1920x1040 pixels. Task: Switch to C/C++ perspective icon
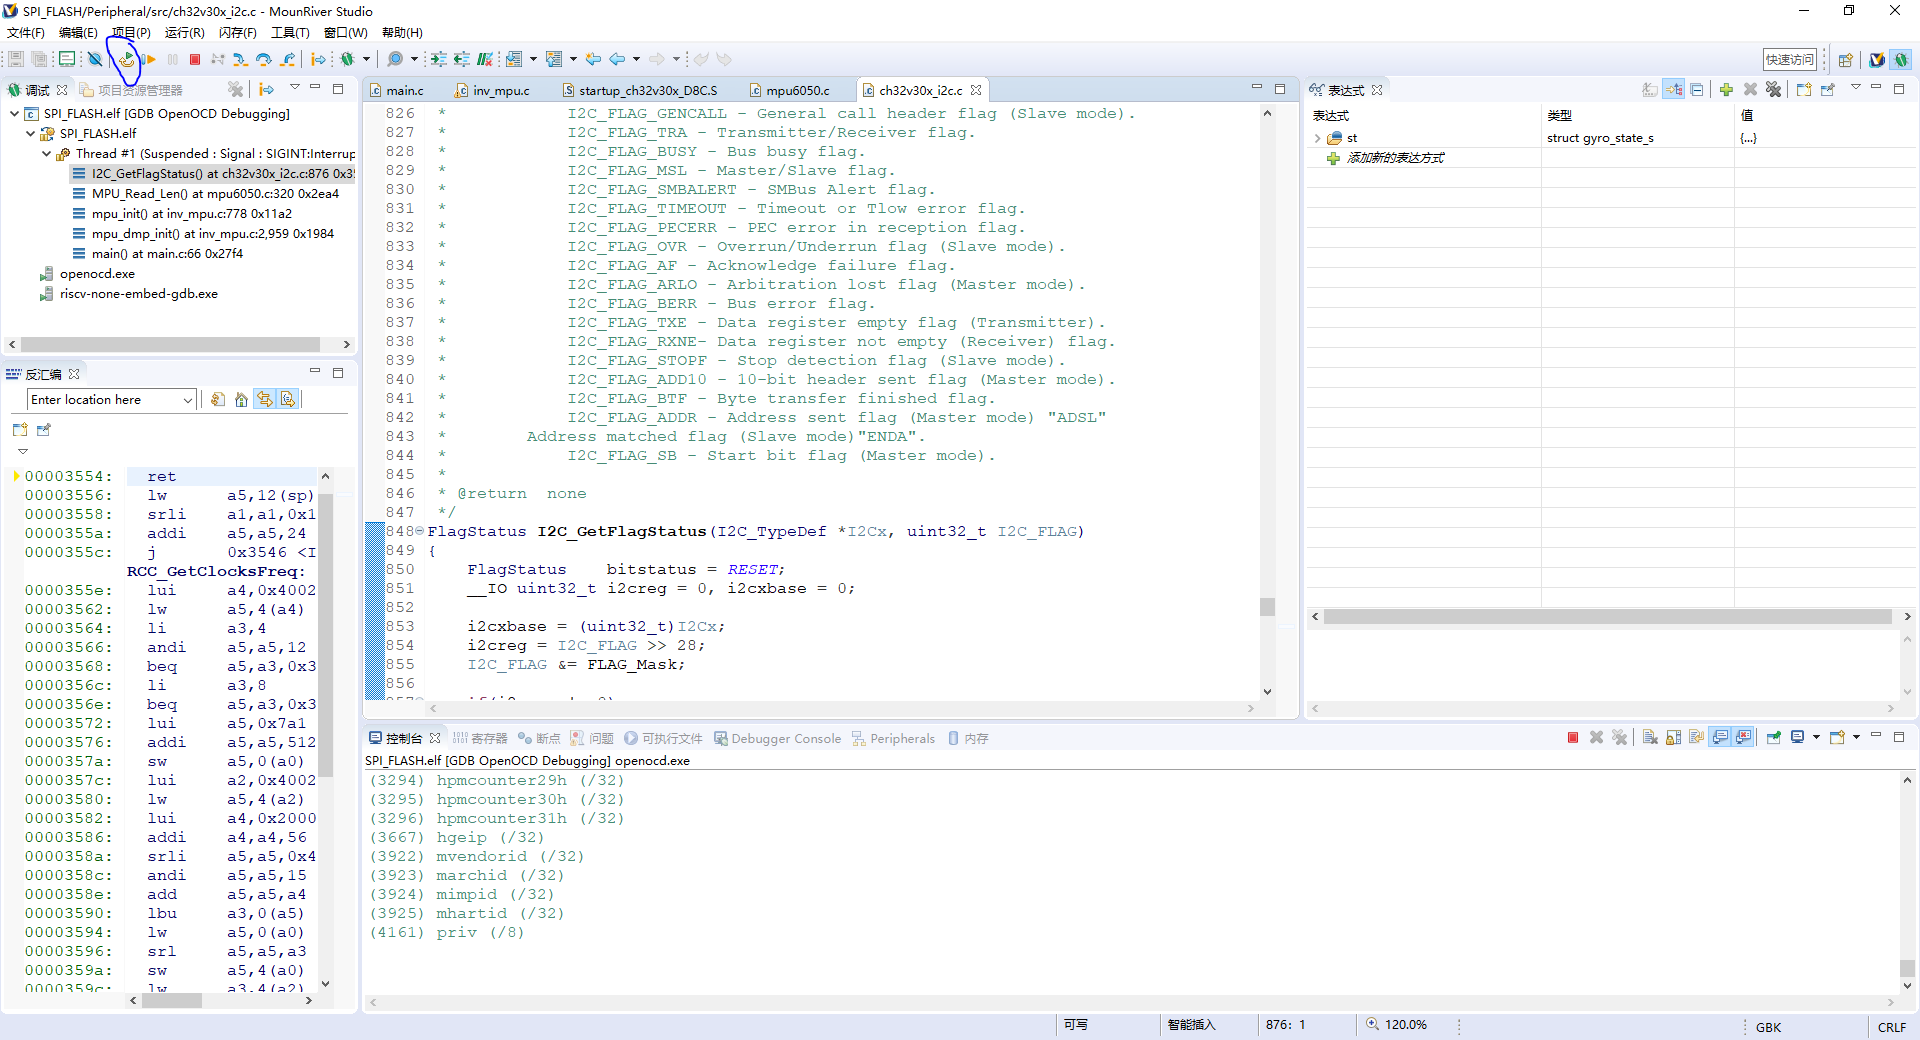pos(1877,60)
